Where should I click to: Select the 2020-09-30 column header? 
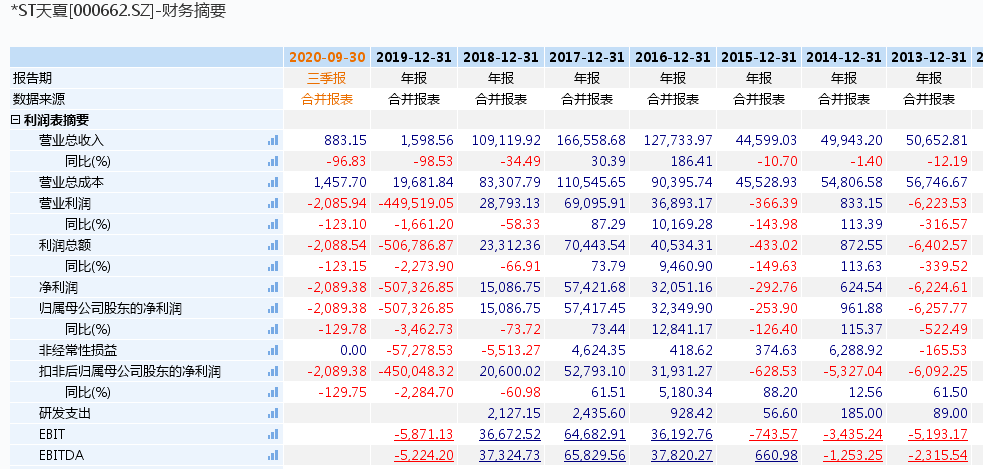(x=327, y=57)
